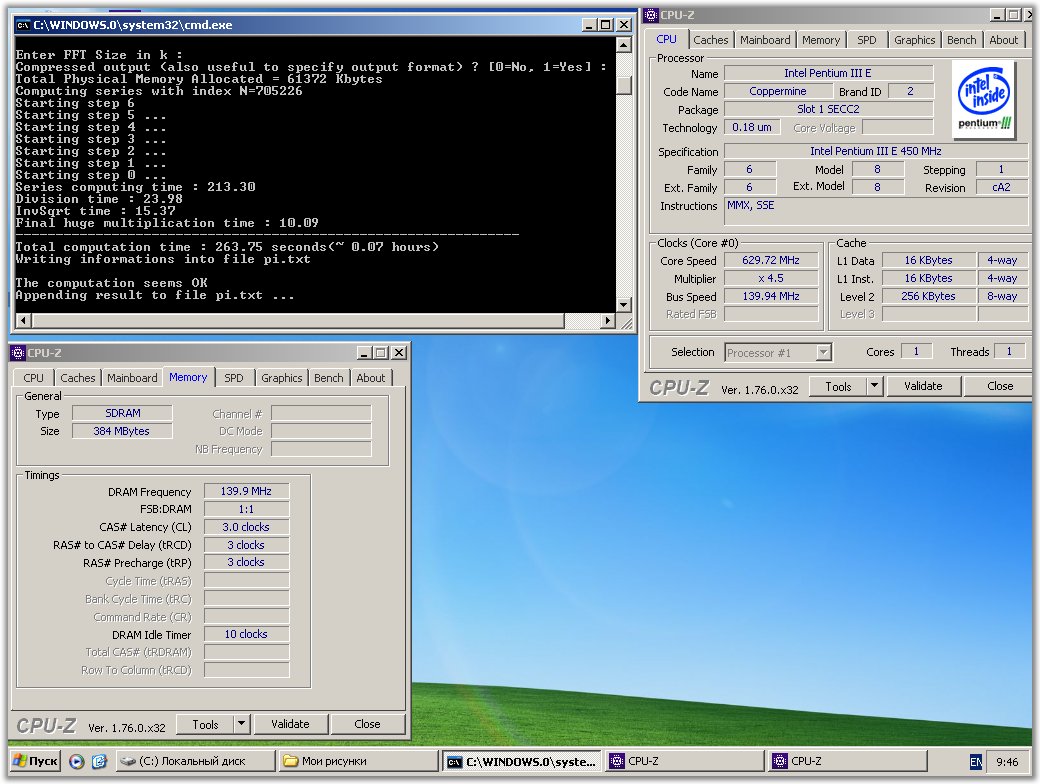
Task: Click the Level 2 cache value 256 KBytes
Action: click(x=929, y=296)
